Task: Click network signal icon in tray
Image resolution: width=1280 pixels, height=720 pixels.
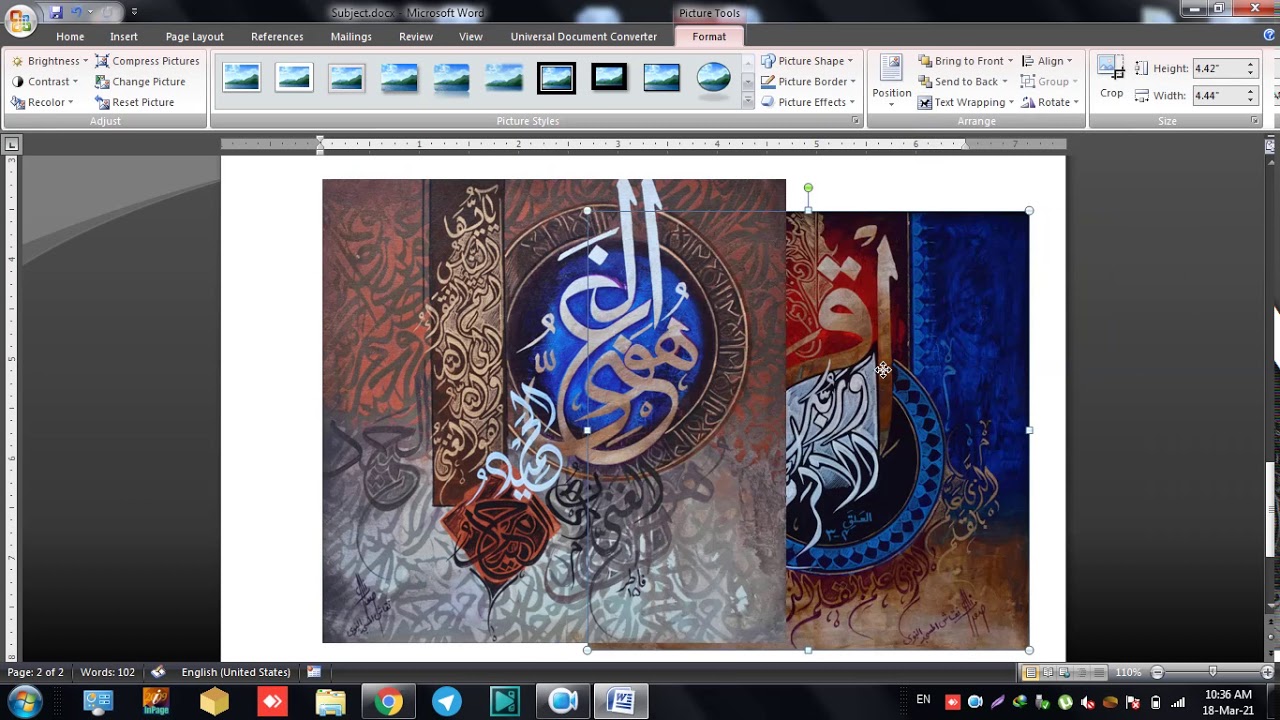Action: point(1178,702)
